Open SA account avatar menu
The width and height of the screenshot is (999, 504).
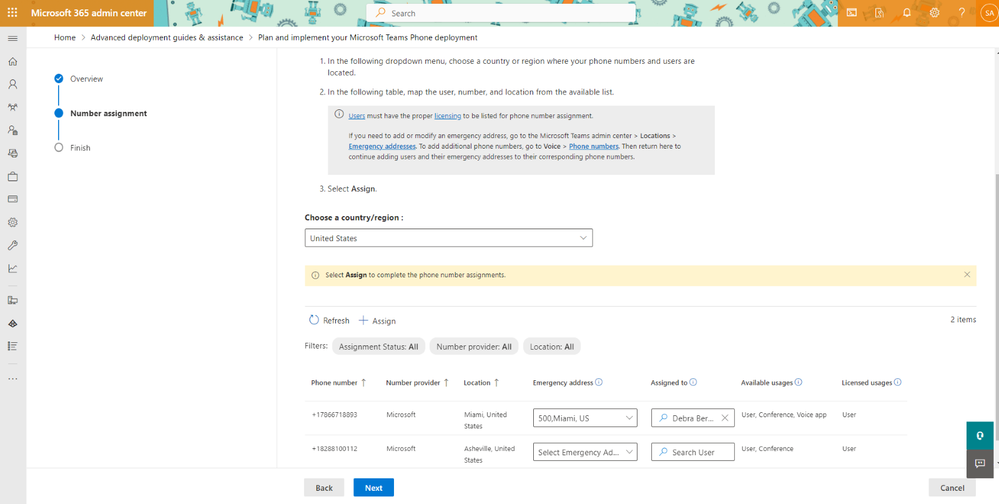989,13
